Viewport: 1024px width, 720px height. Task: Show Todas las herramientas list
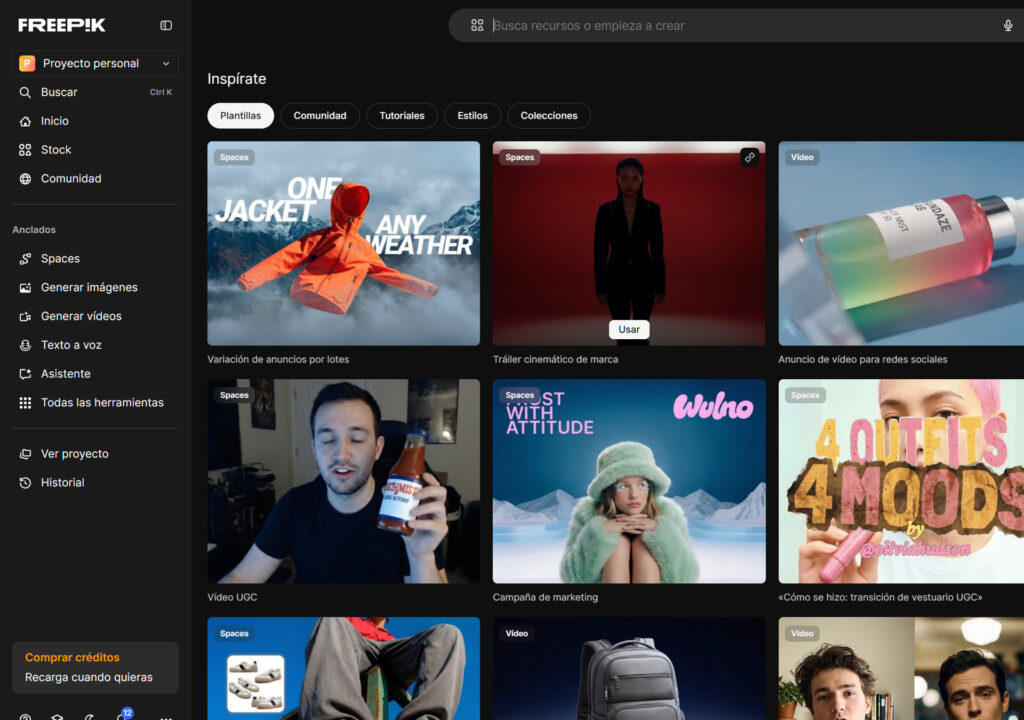[x=101, y=403]
